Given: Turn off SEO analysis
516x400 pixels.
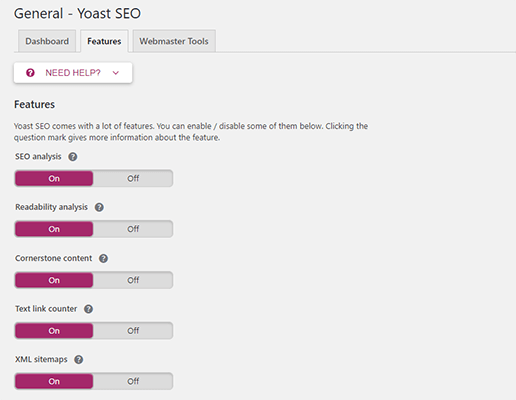Looking at the screenshot, I should pos(133,178).
